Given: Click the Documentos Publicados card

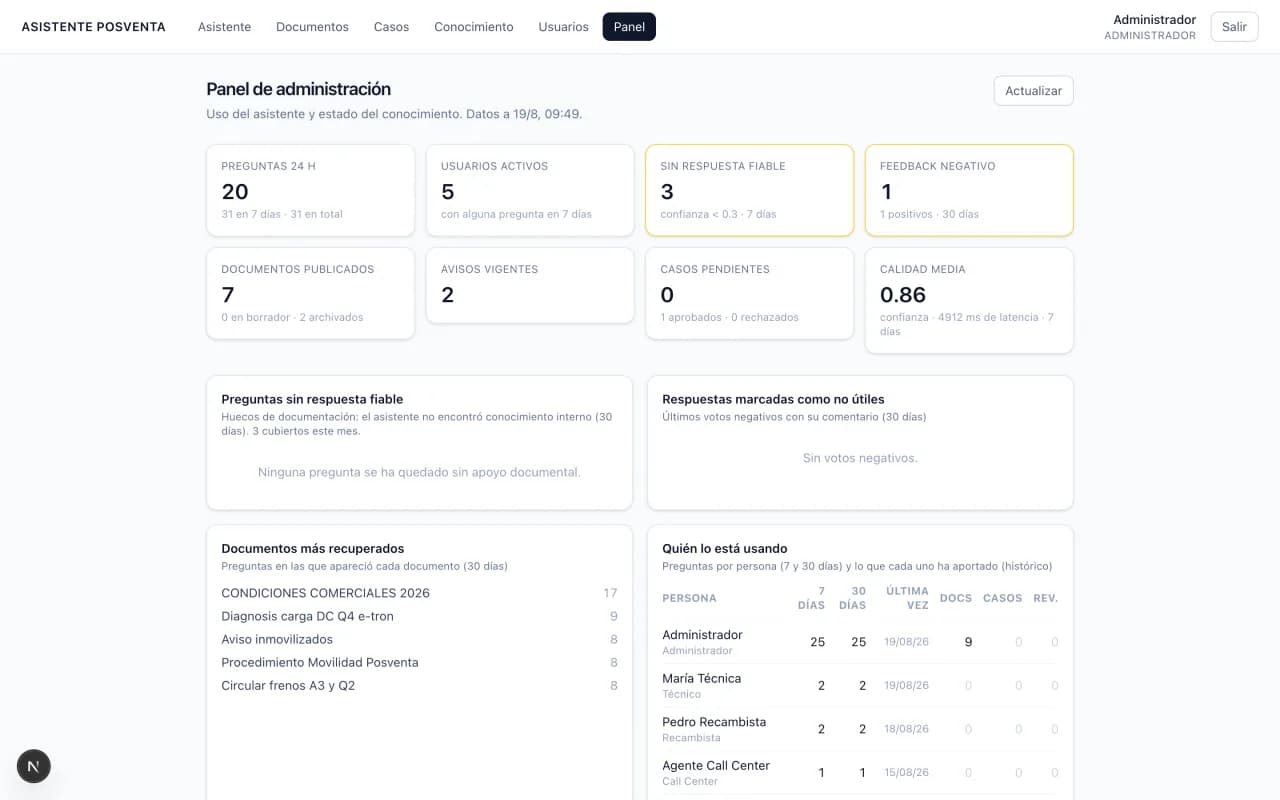Looking at the screenshot, I should coord(311,293).
